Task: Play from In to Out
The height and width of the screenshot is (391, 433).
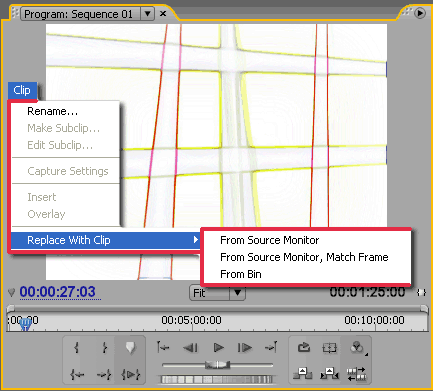Action: (x=131, y=374)
